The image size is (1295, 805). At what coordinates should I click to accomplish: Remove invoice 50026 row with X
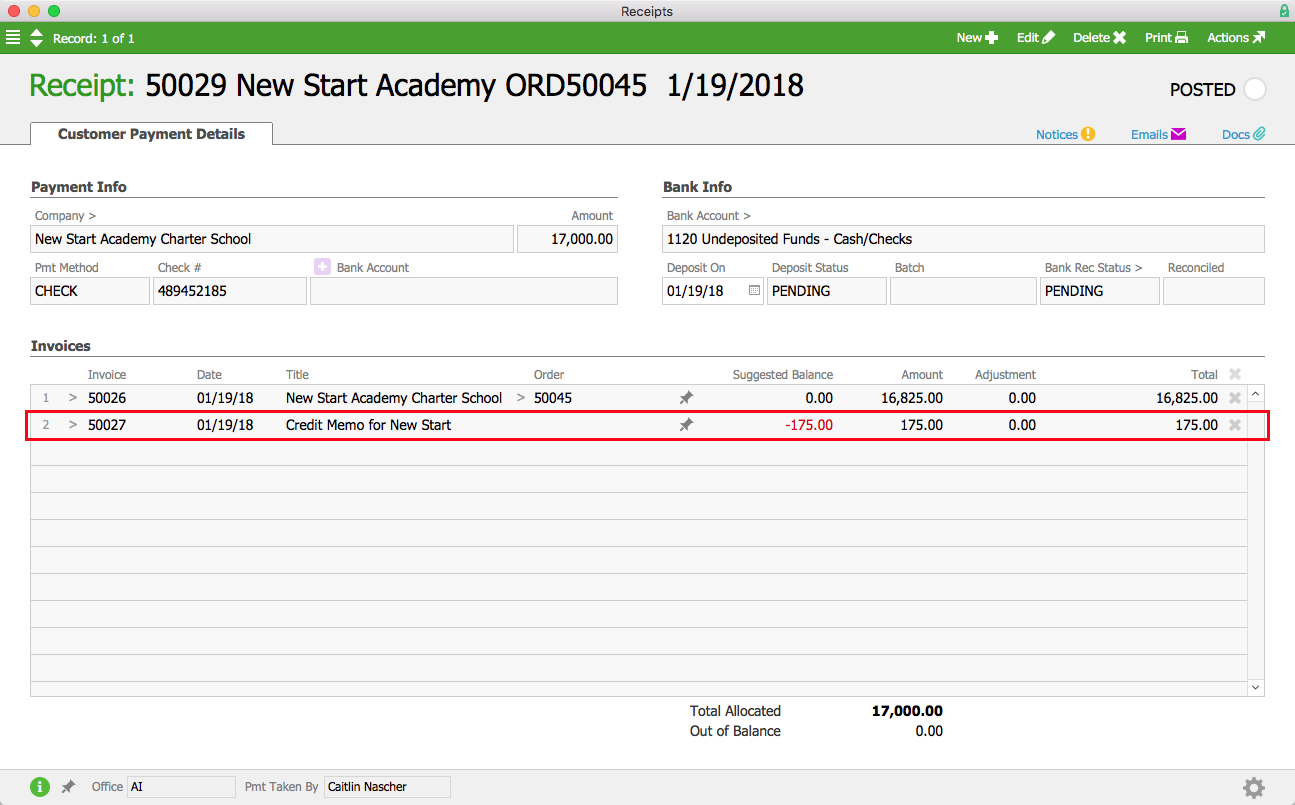click(x=1235, y=398)
